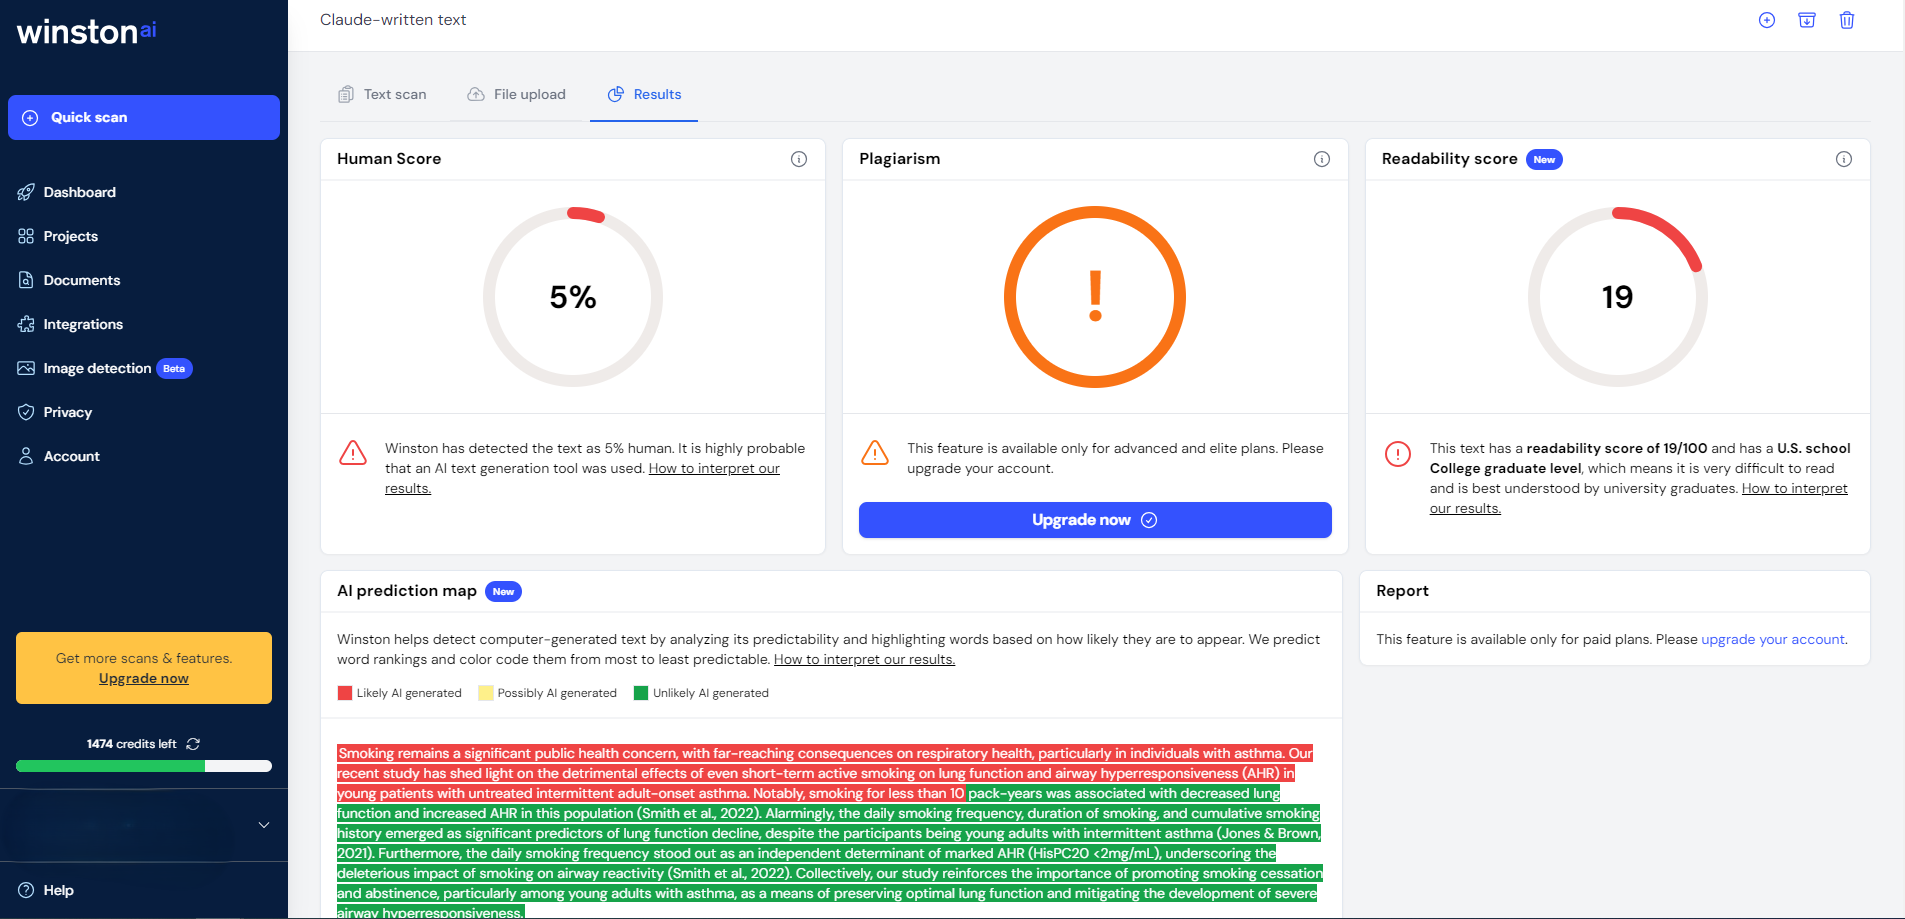Open the Readability score info icon
The height and width of the screenshot is (919, 1905).
tap(1843, 159)
